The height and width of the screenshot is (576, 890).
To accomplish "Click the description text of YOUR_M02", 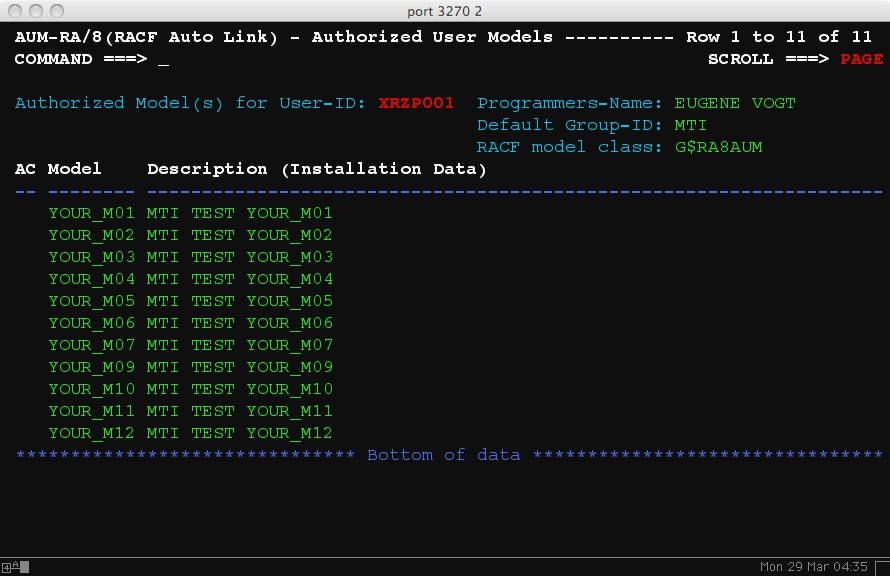I will click(x=240, y=235).
